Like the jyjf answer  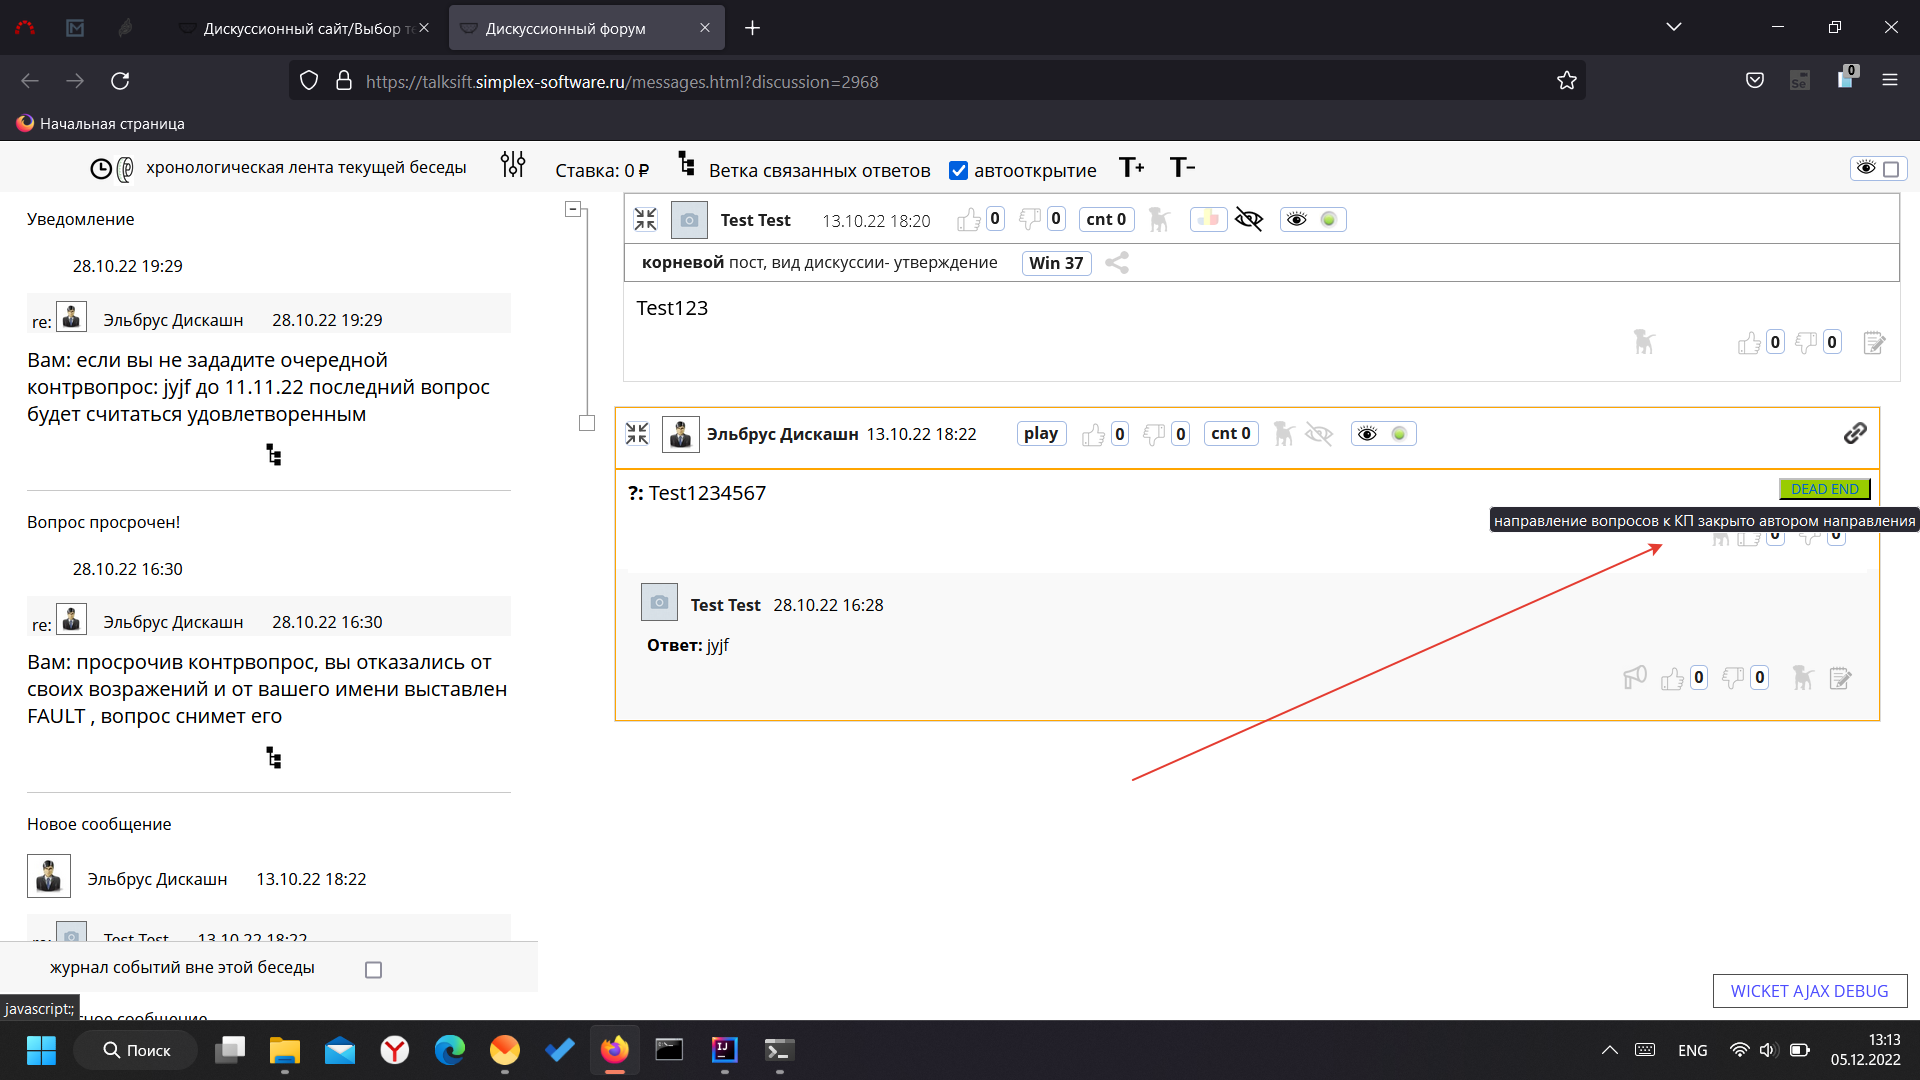point(1672,679)
